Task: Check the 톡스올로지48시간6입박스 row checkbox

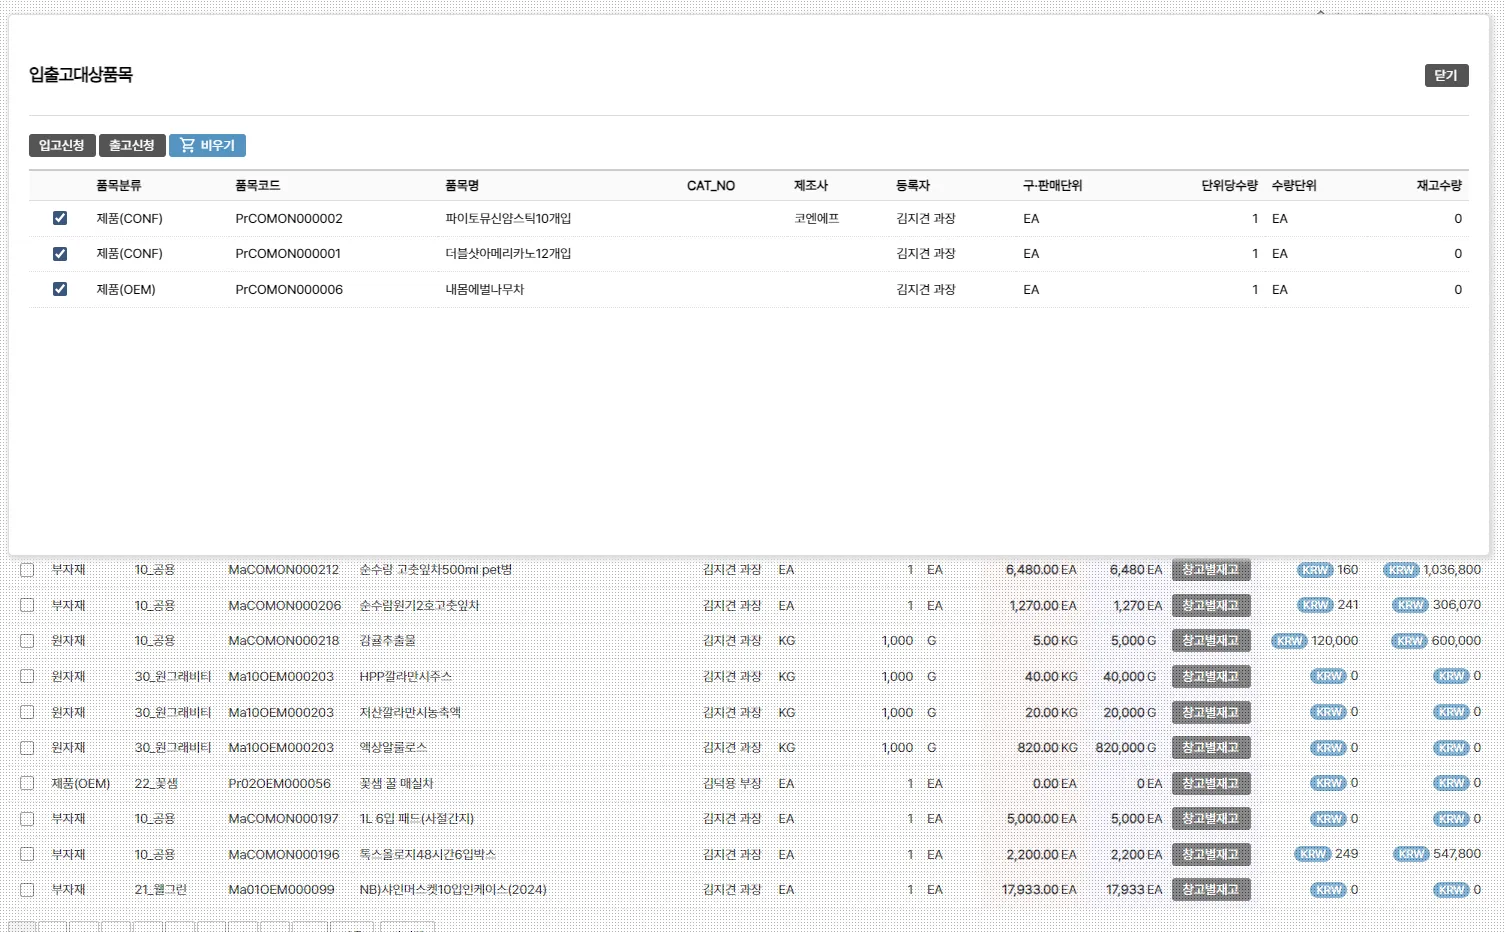Action: (27, 855)
